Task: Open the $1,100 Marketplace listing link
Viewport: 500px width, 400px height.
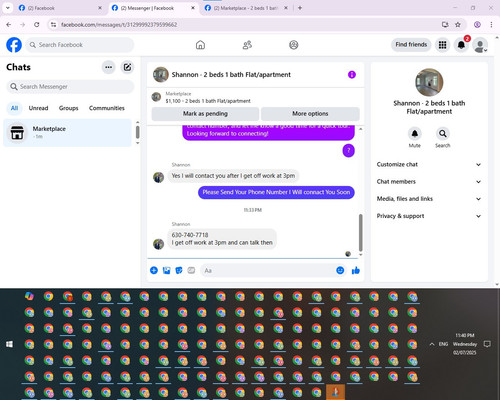Action: pyautogui.click(x=208, y=101)
